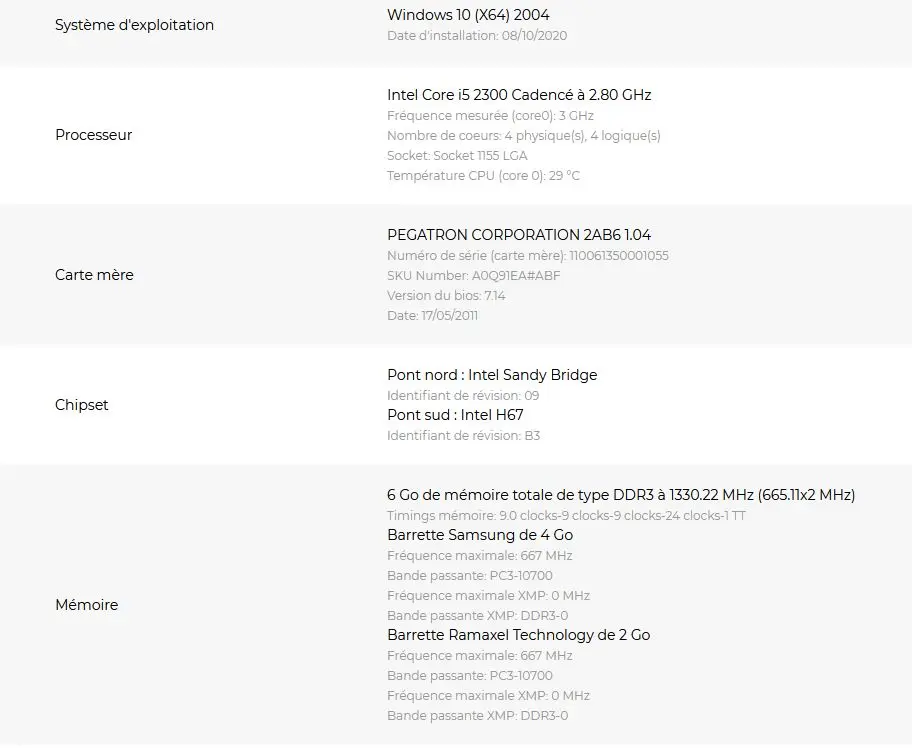Select the Barrette Ramaxel Technology de 2 Go heading
Viewport: 912px width, 748px height.
pos(519,635)
